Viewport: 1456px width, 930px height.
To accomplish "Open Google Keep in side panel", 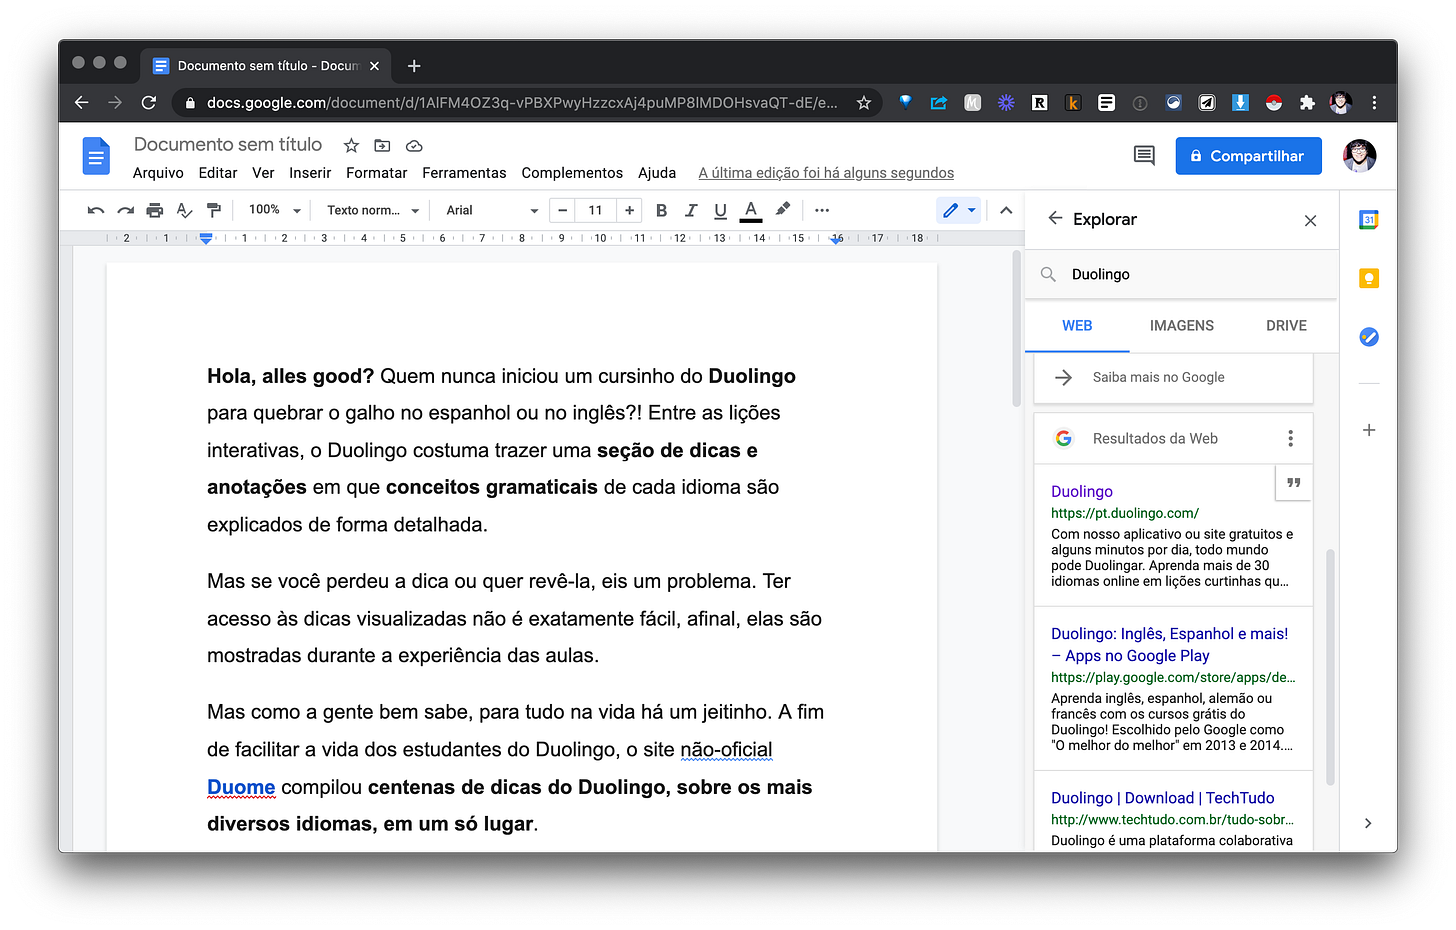I will pyautogui.click(x=1369, y=279).
